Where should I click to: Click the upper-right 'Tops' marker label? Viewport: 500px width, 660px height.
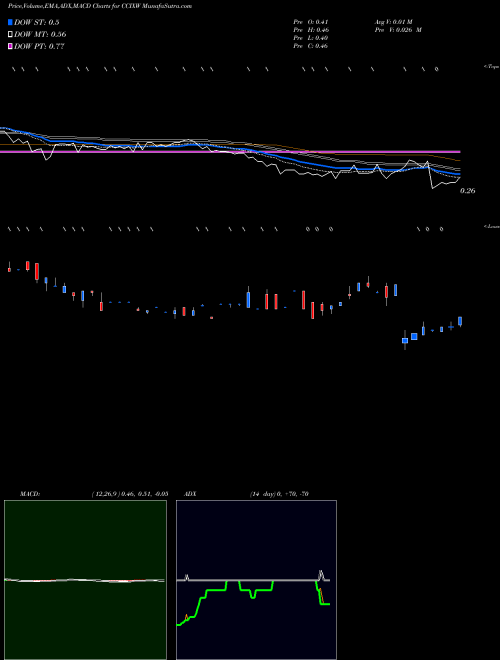[492, 67]
